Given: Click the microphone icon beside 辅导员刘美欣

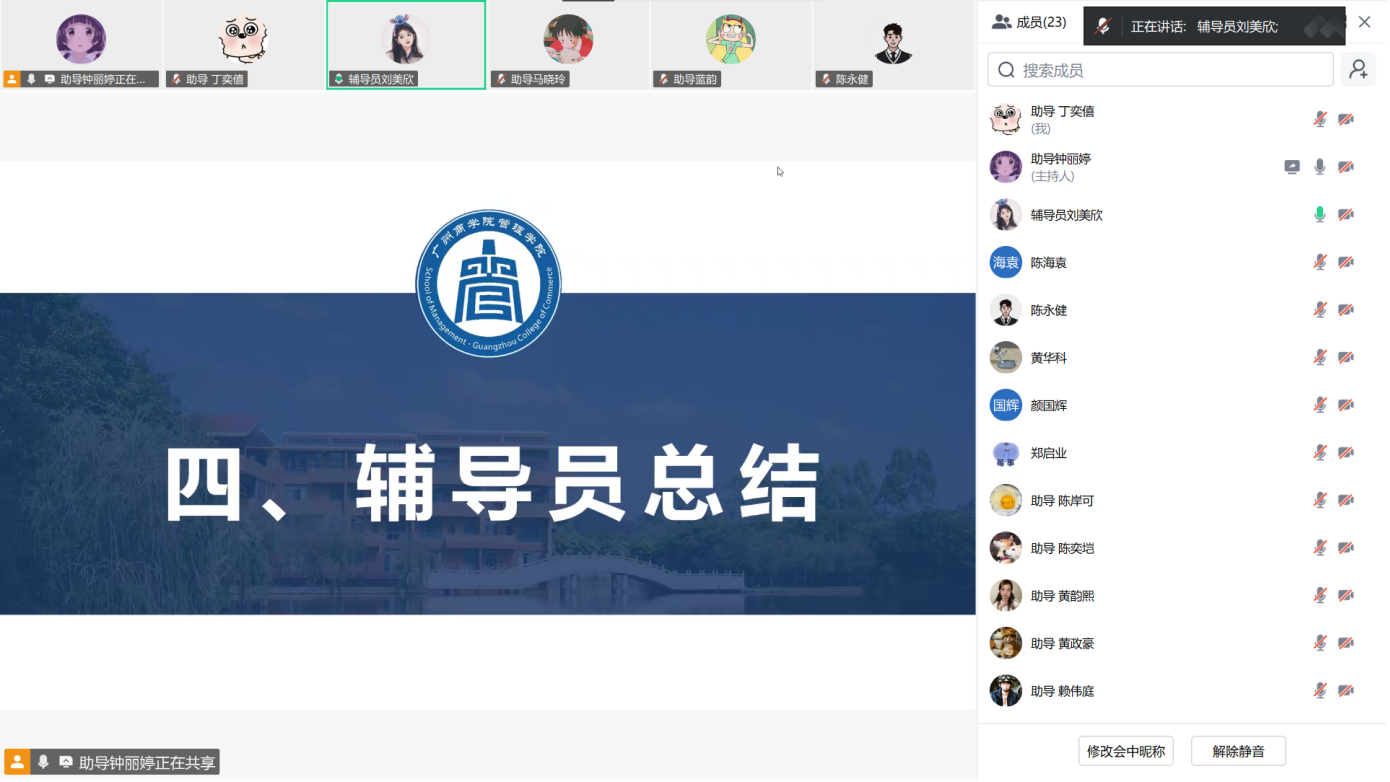Looking at the screenshot, I should click(1319, 214).
